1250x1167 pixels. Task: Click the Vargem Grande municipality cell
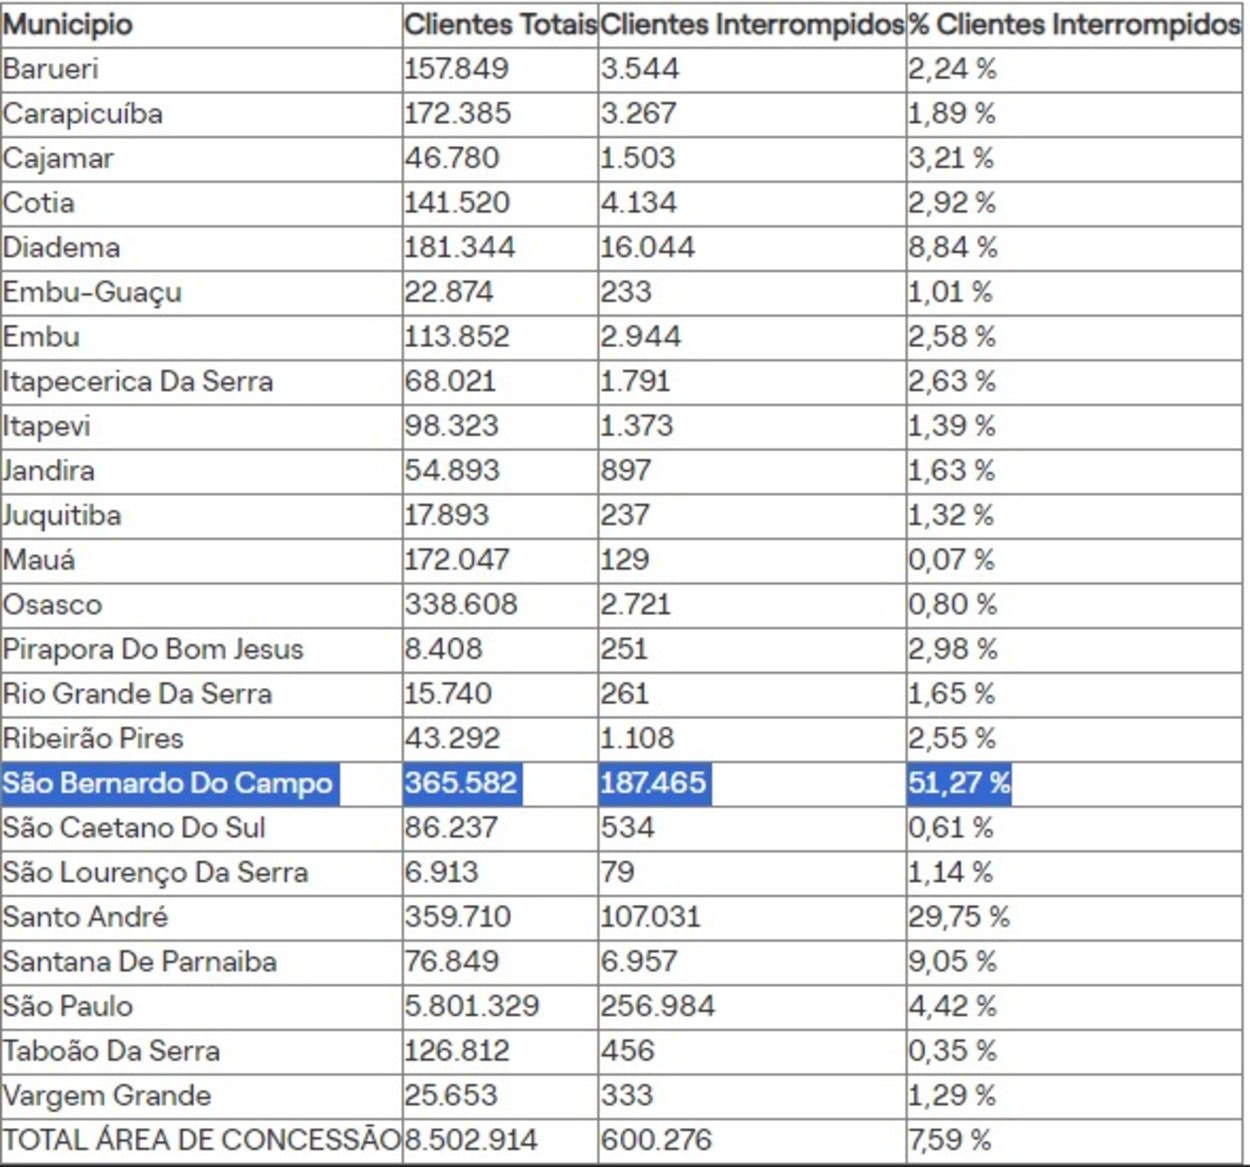[107, 1096]
